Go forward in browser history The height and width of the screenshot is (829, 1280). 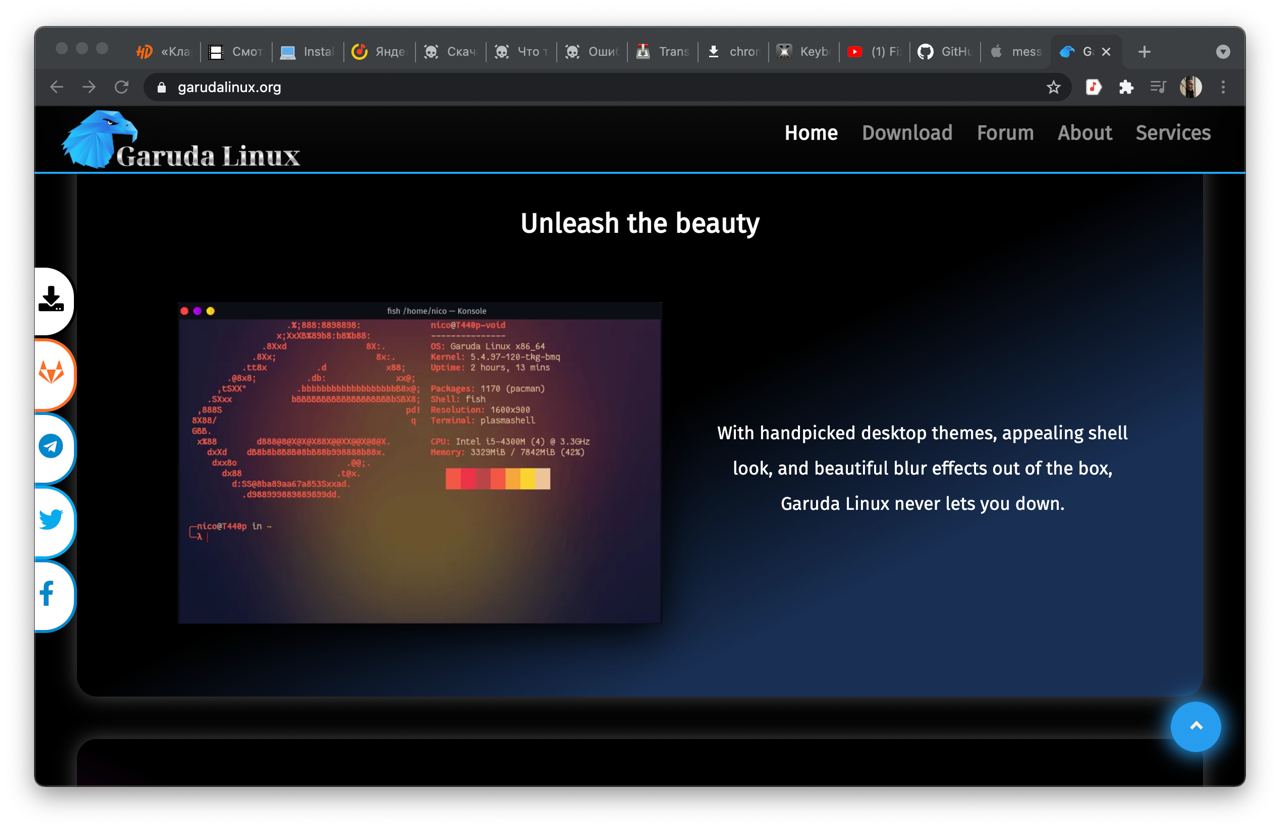pos(89,87)
